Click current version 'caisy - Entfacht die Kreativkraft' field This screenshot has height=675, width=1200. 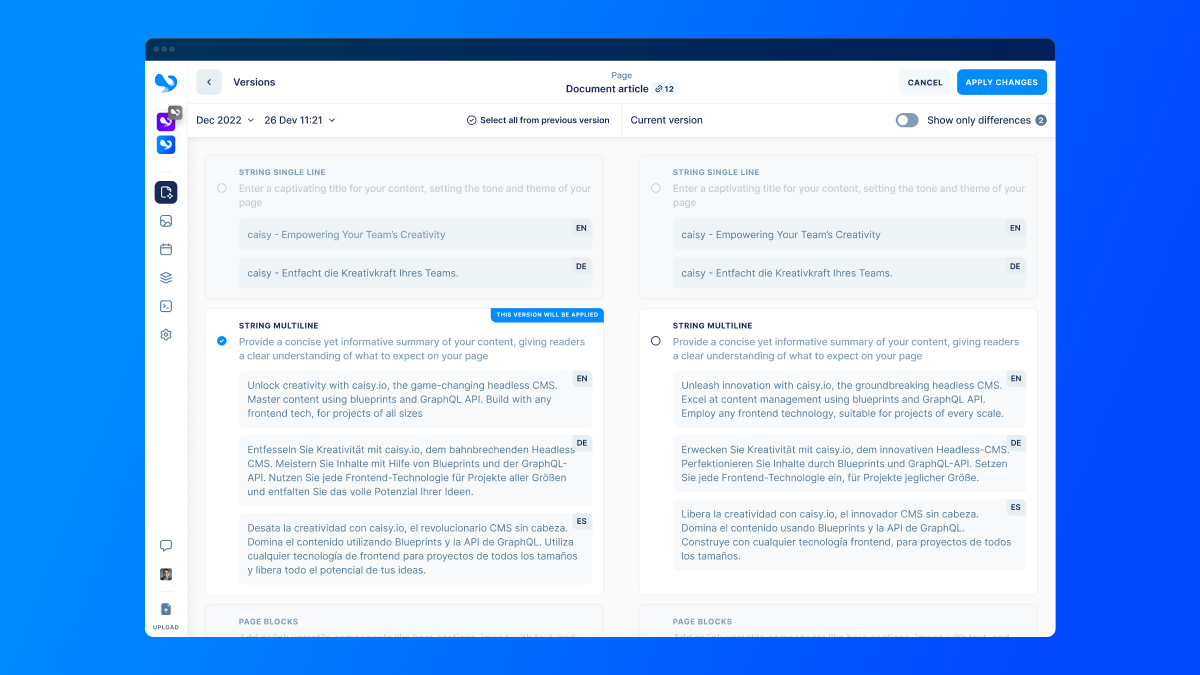pos(850,273)
